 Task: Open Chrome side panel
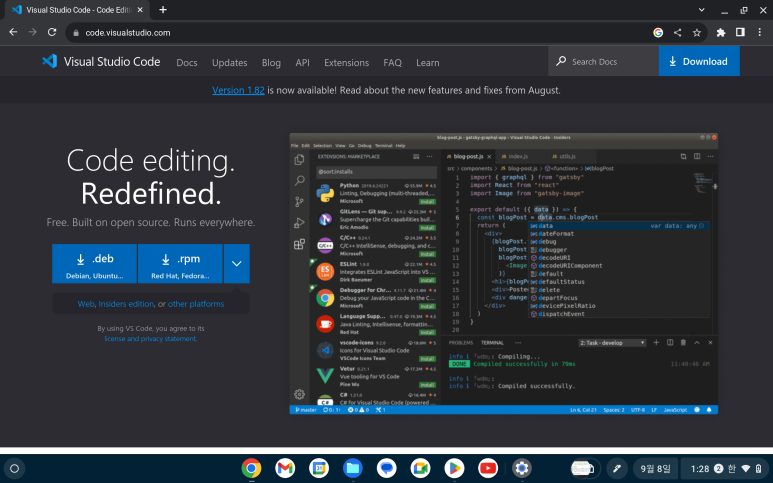coord(740,33)
